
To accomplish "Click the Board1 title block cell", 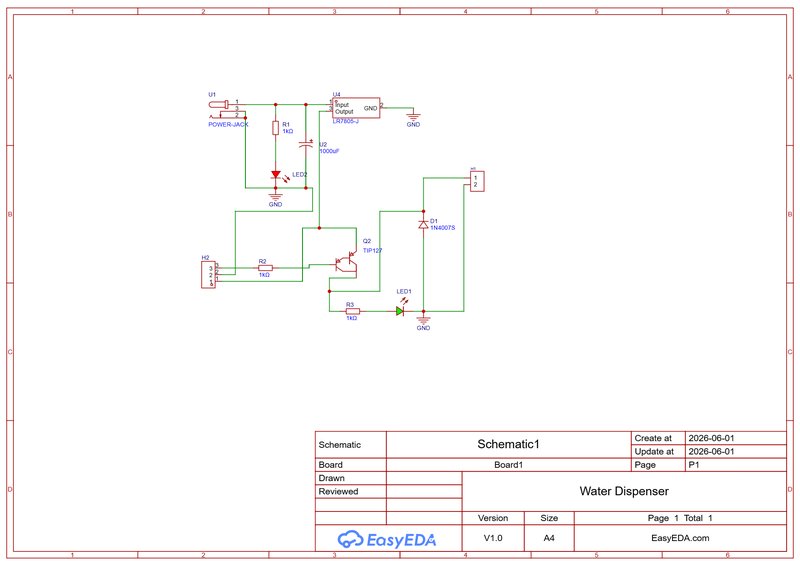I will tap(509, 464).
